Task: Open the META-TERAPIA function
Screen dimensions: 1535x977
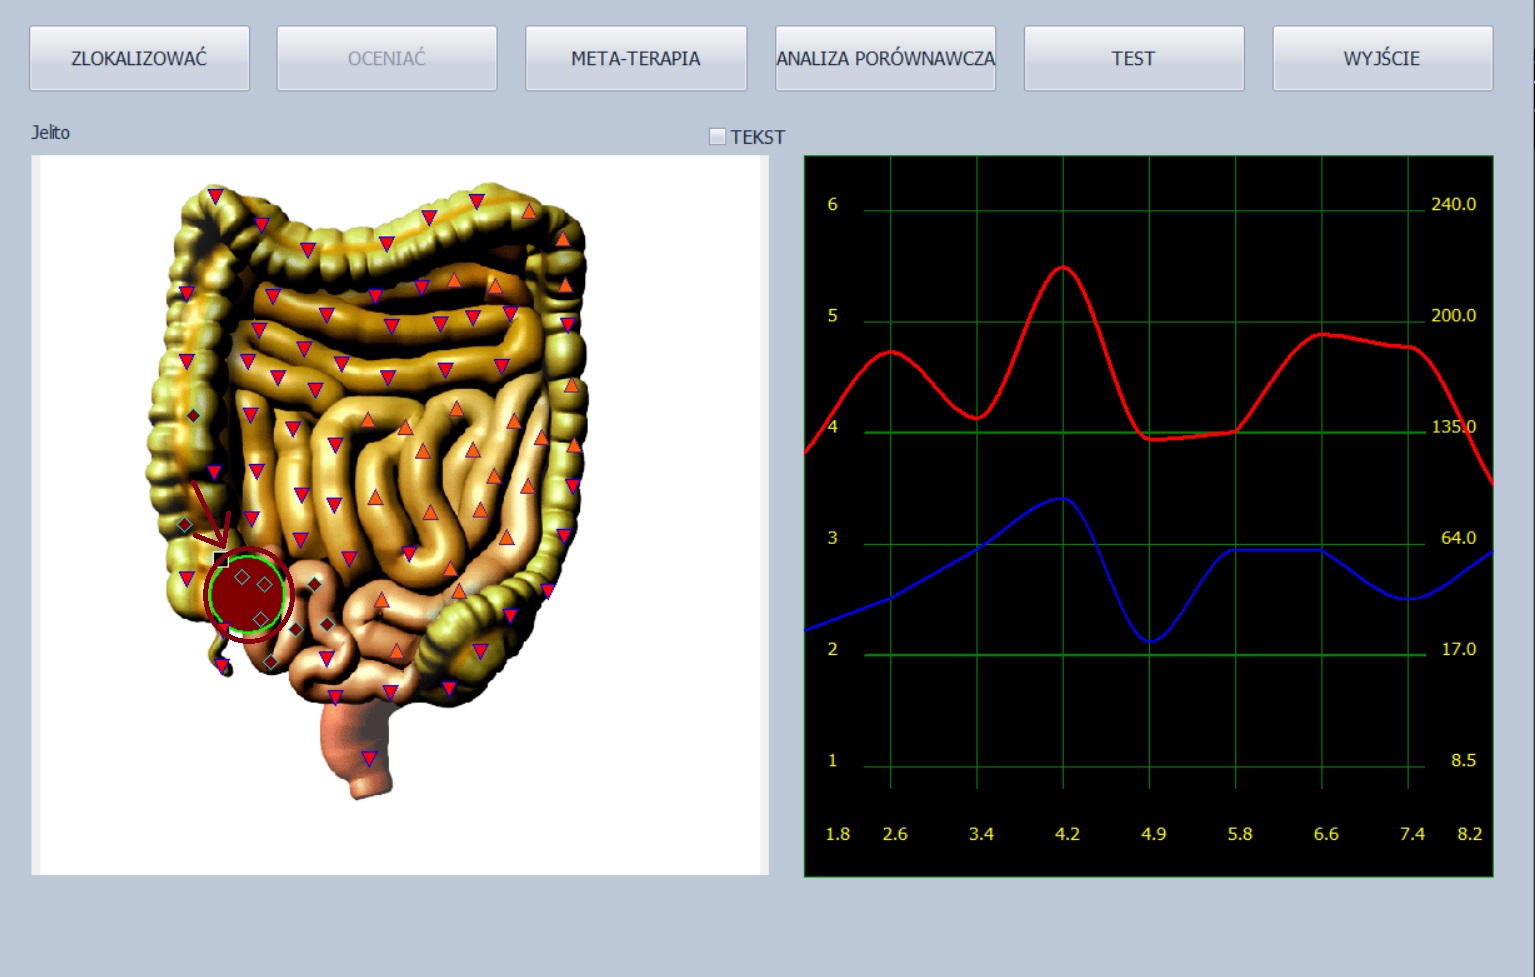Action: point(635,58)
